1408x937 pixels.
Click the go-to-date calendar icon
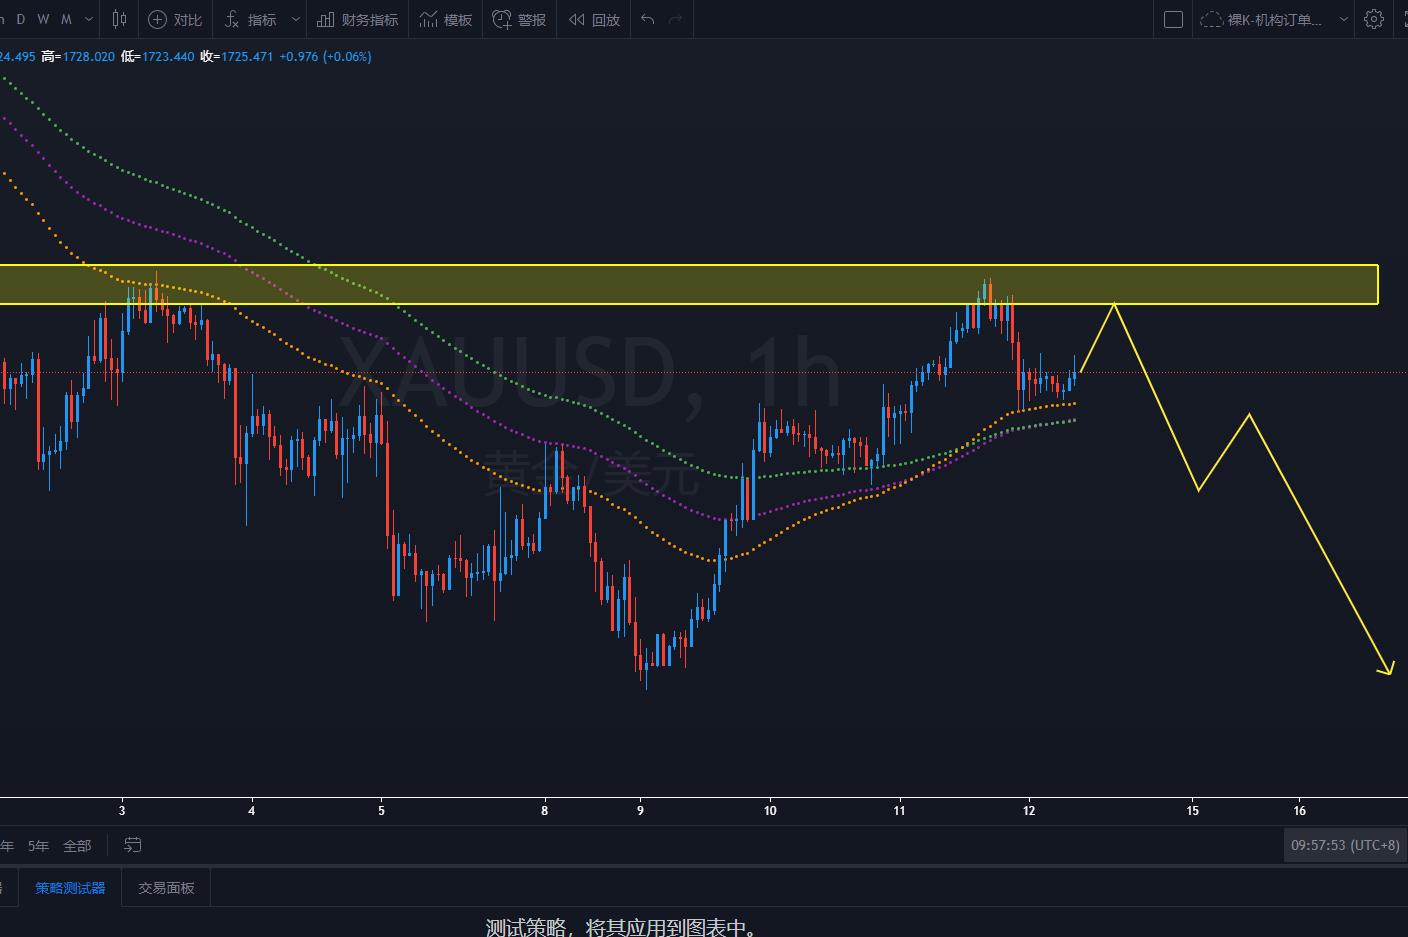click(132, 845)
